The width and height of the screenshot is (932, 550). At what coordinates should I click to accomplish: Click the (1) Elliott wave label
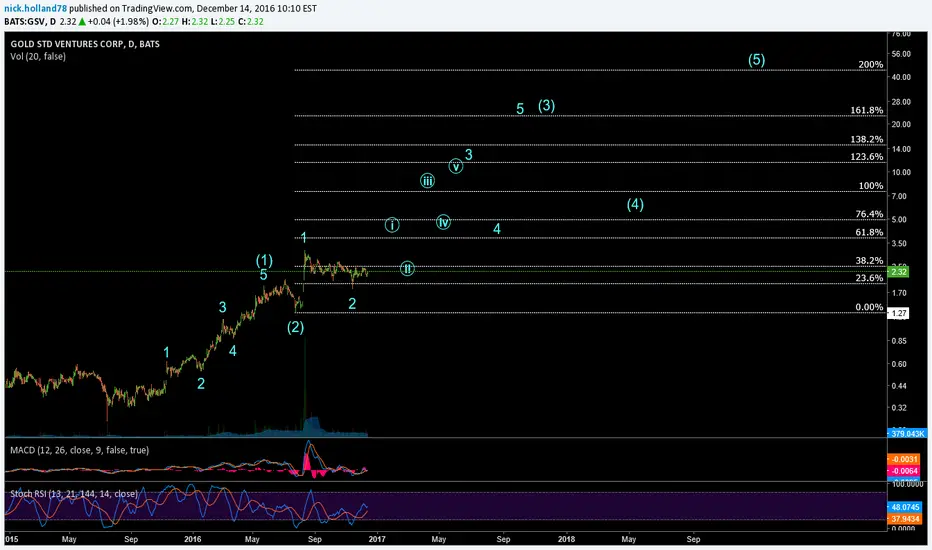[x=265, y=260]
